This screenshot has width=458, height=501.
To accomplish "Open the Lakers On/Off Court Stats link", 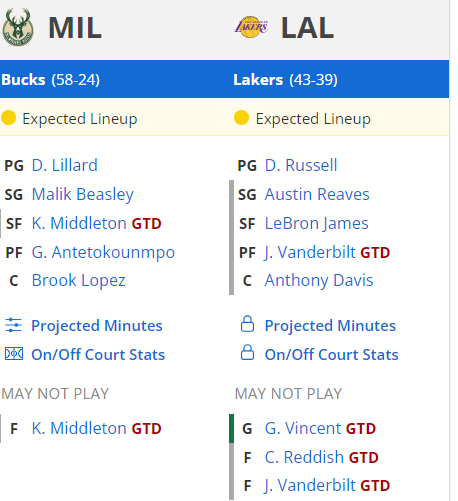I will pos(331,354).
